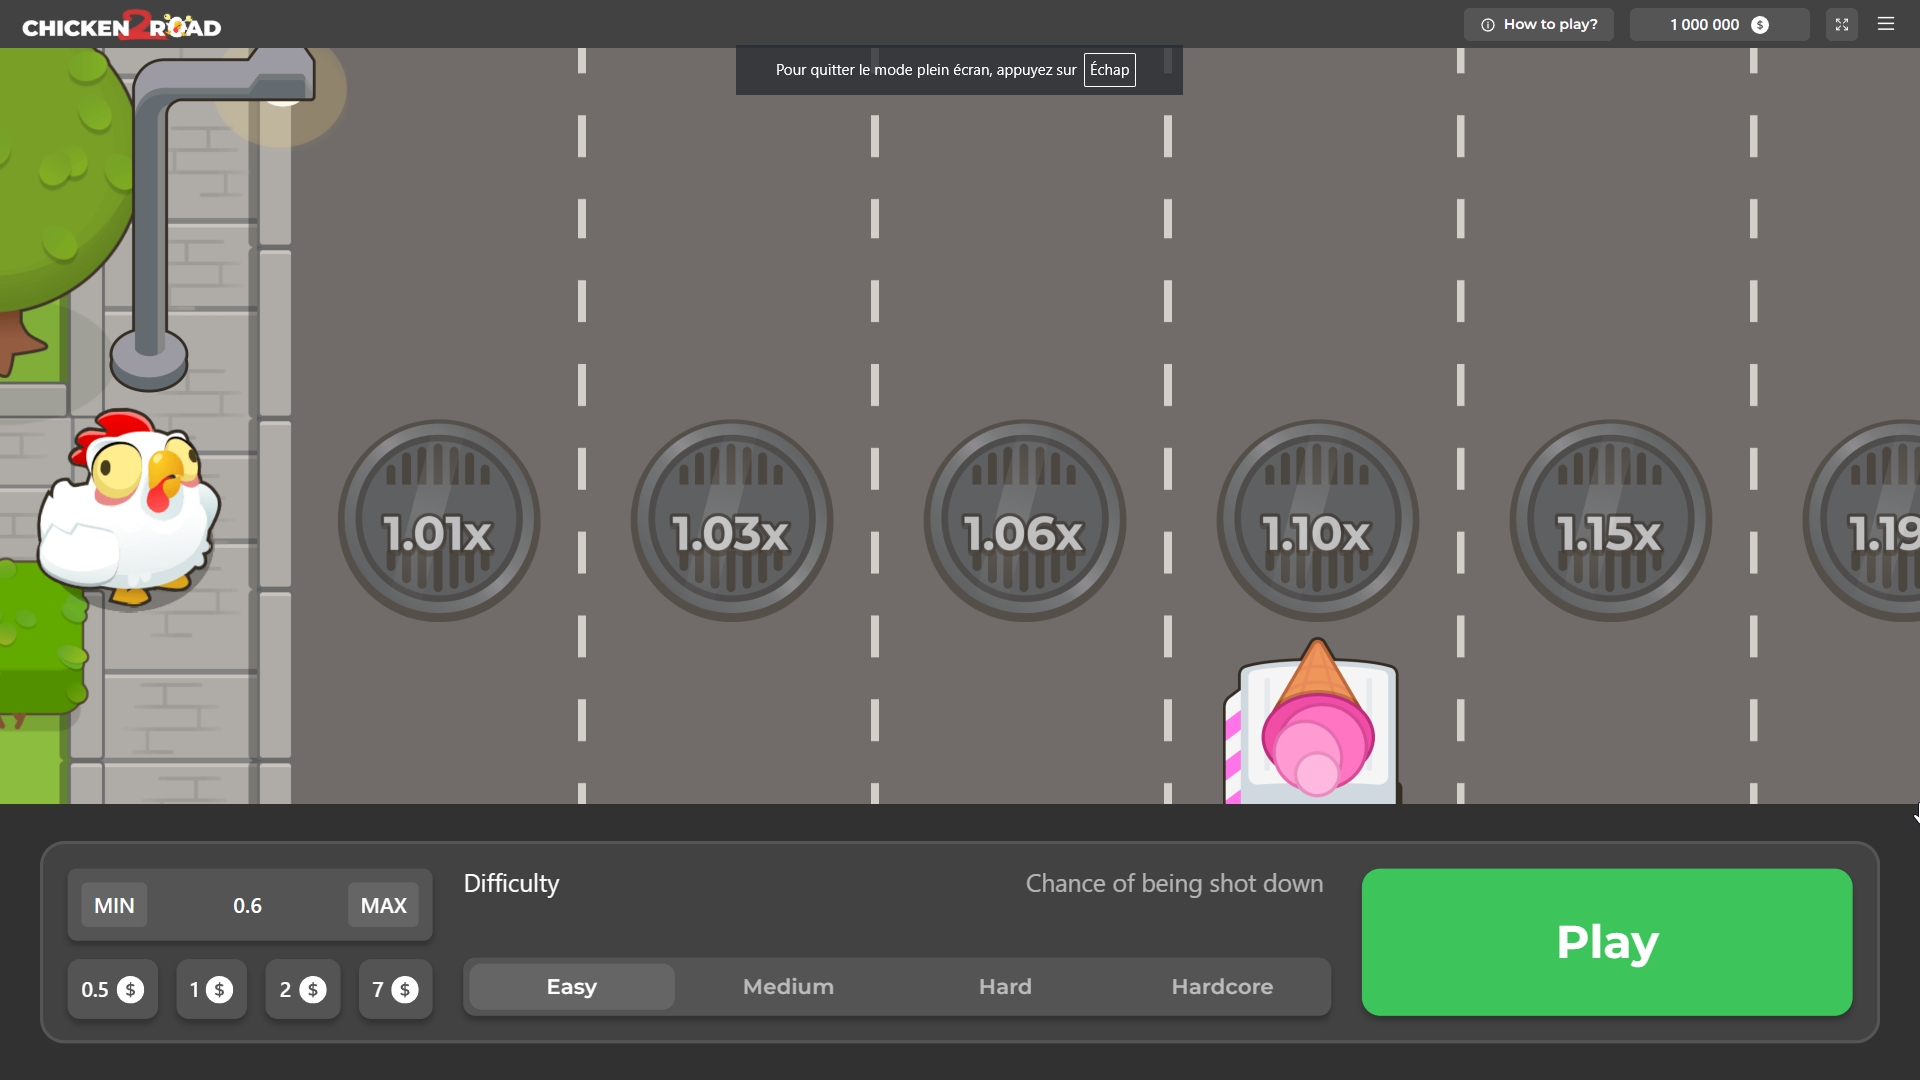Image resolution: width=1920 pixels, height=1080 pixels.
Task: Click the Difficulty label
Action: 511,884
